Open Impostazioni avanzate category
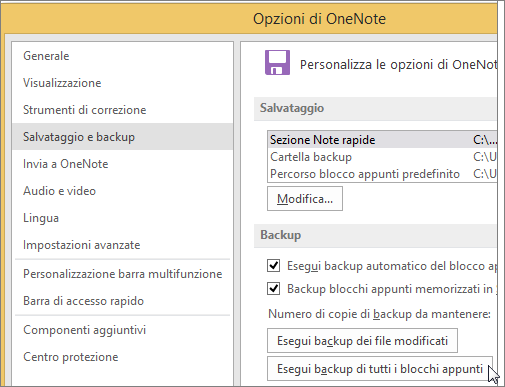The width and height of the screenshot is (505, 387). pyautogui.click(x=122, y=245)
